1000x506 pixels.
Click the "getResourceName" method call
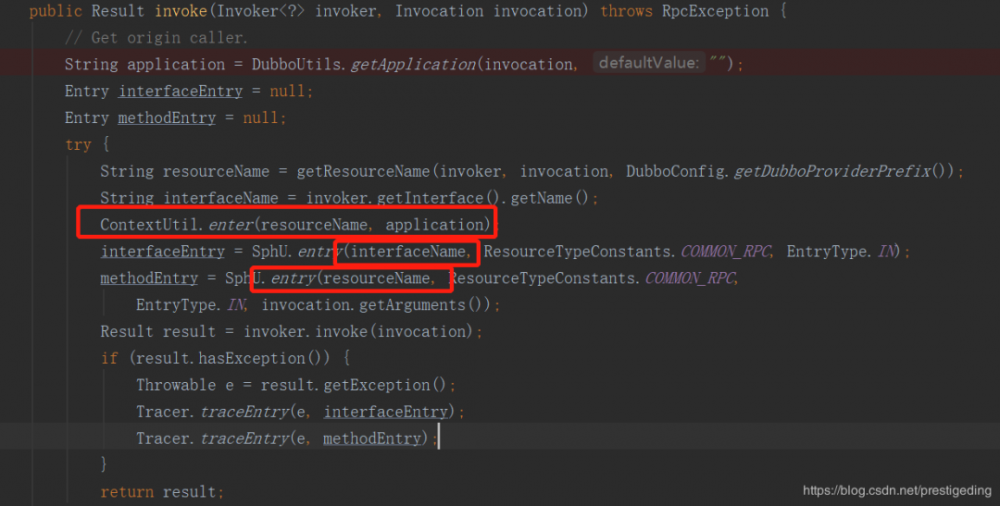[364, 172]
